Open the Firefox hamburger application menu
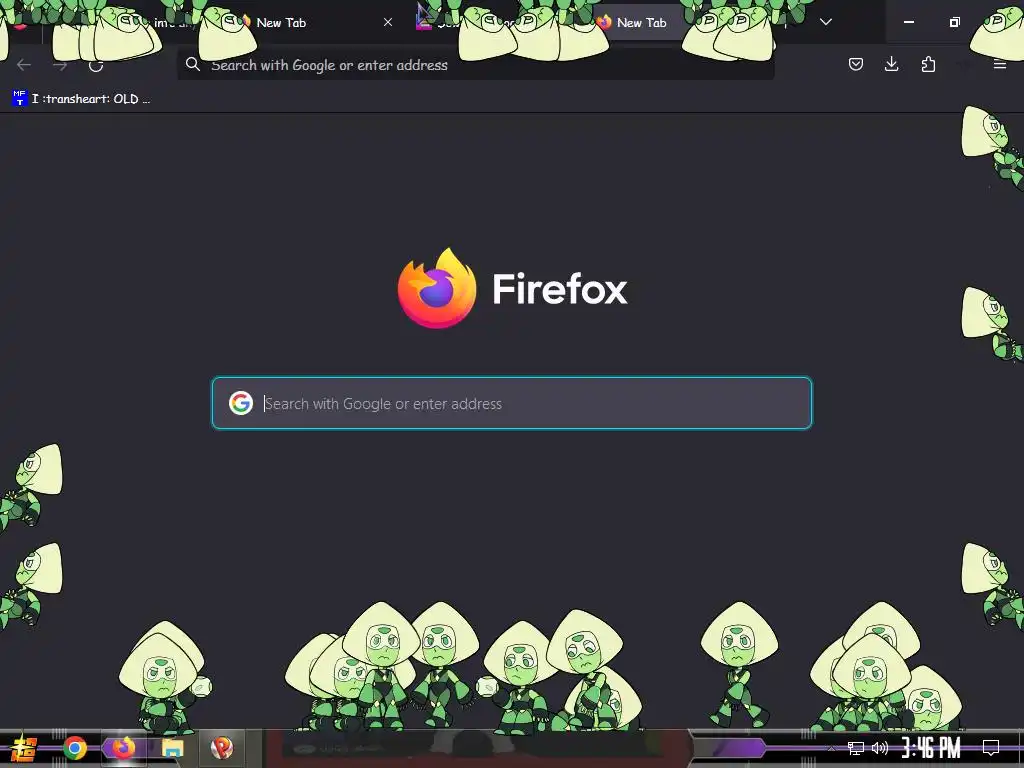1024x768 pixels. pos(999,64)
